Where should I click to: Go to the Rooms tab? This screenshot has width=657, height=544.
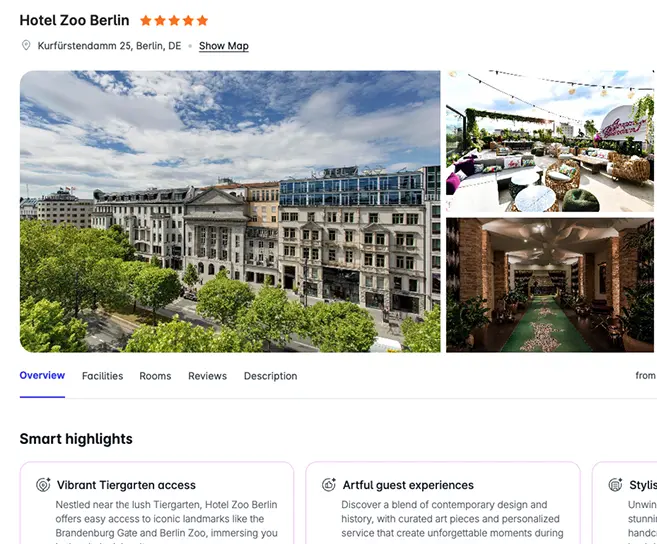click(155, 376)
